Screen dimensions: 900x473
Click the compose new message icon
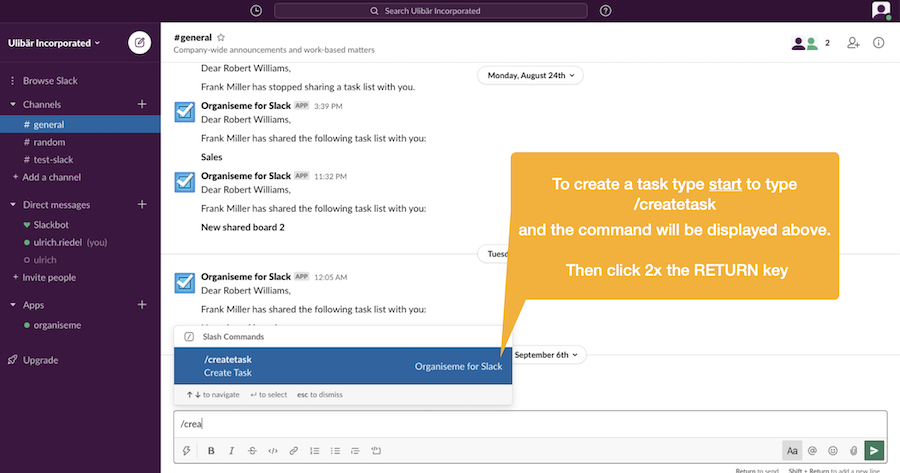(139, 42)
